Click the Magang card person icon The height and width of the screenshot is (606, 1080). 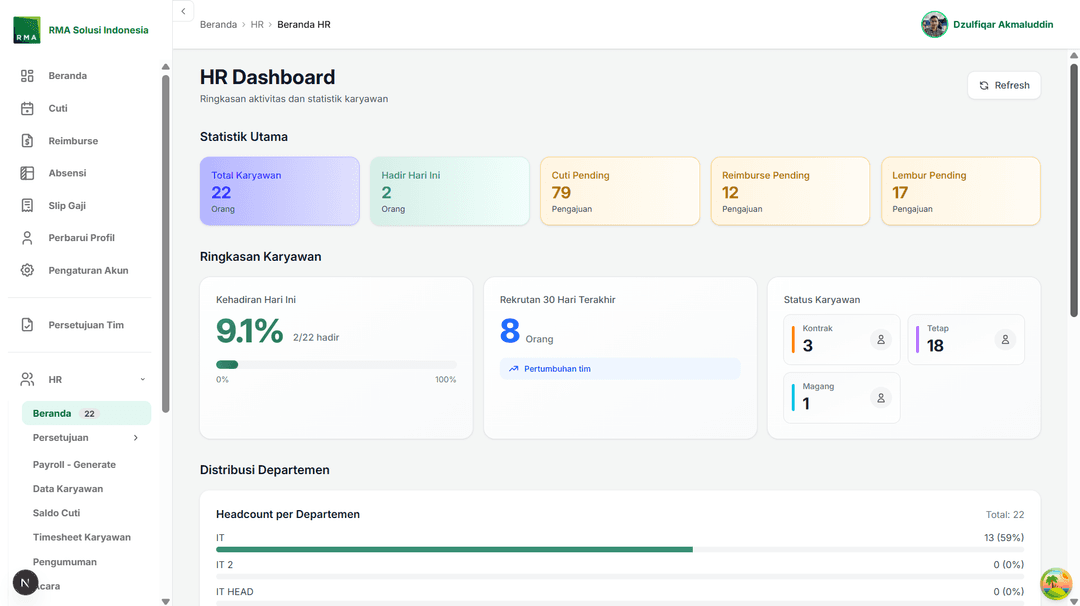pos(881,397)
